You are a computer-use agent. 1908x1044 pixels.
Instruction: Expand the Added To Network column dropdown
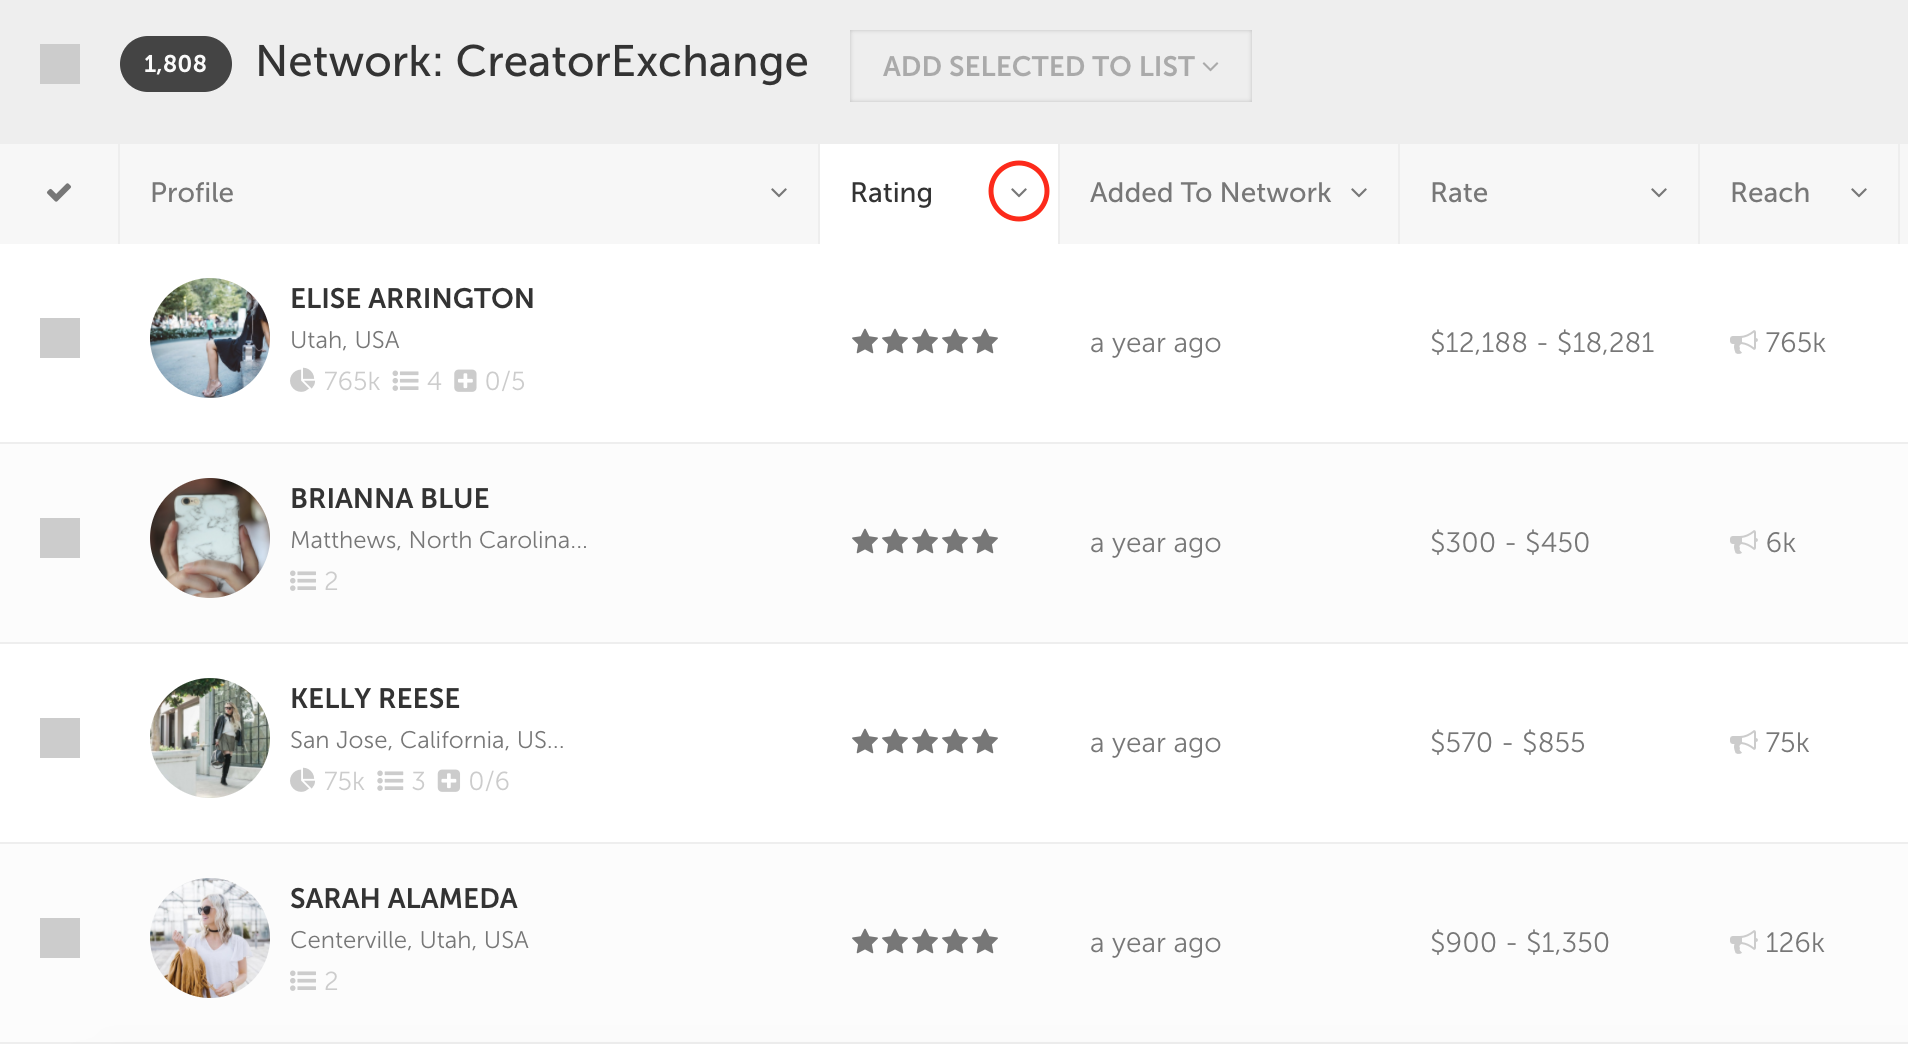[x=1359, y=193]
